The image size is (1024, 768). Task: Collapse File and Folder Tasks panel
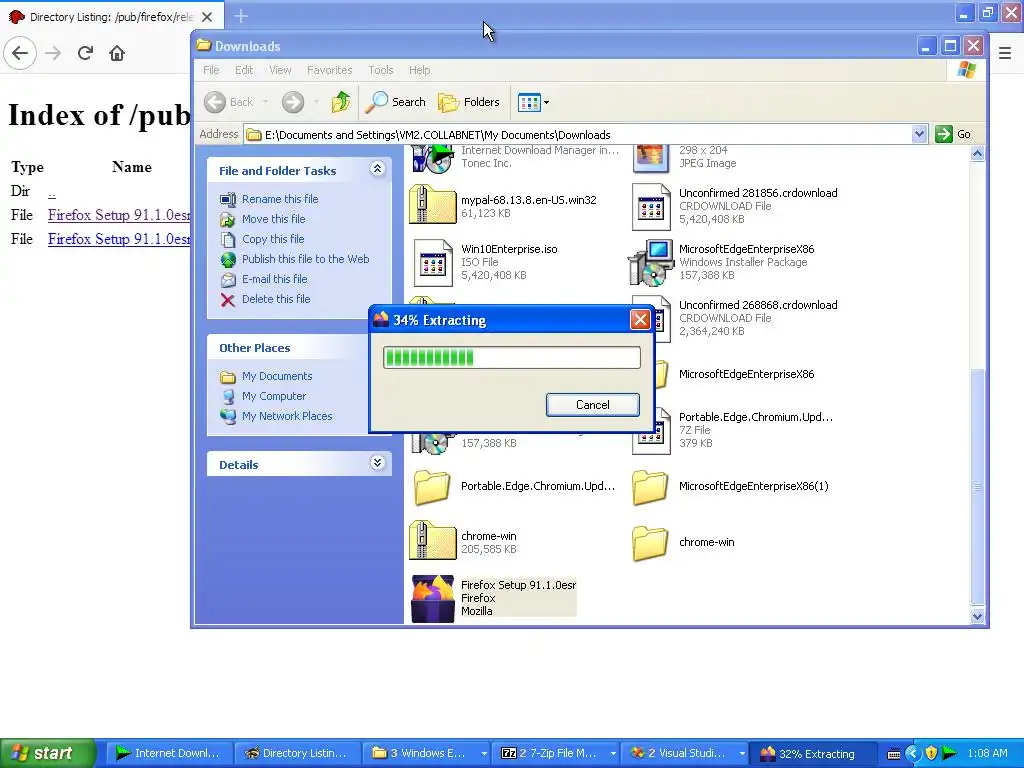pyautogui.click(x=377, y=169)
